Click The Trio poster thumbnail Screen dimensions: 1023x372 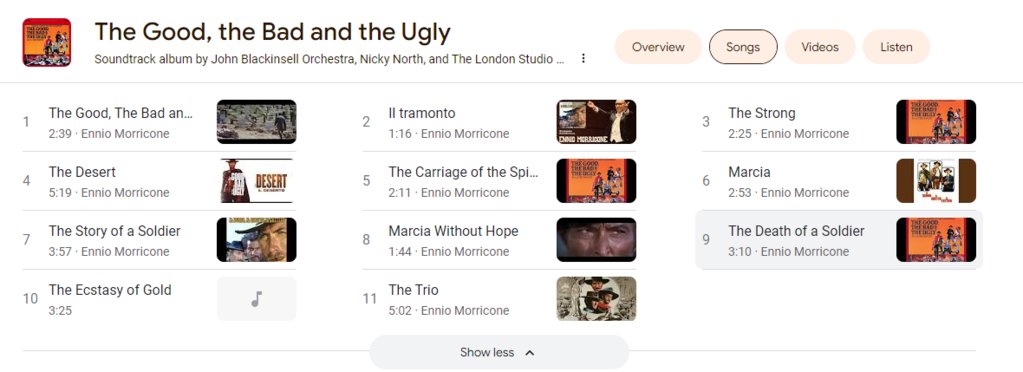click(x=596, y=299)
